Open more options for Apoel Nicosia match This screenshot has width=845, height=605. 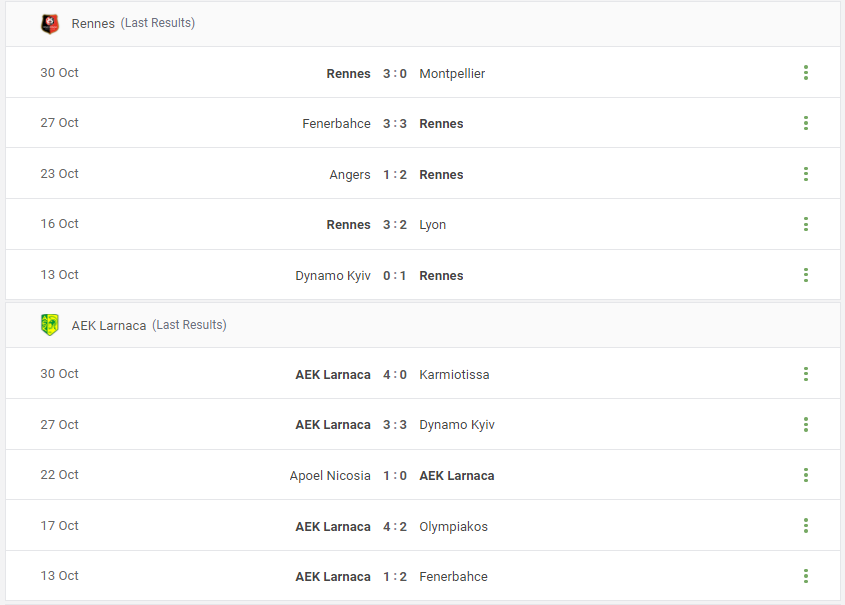[x=806, y=475]
